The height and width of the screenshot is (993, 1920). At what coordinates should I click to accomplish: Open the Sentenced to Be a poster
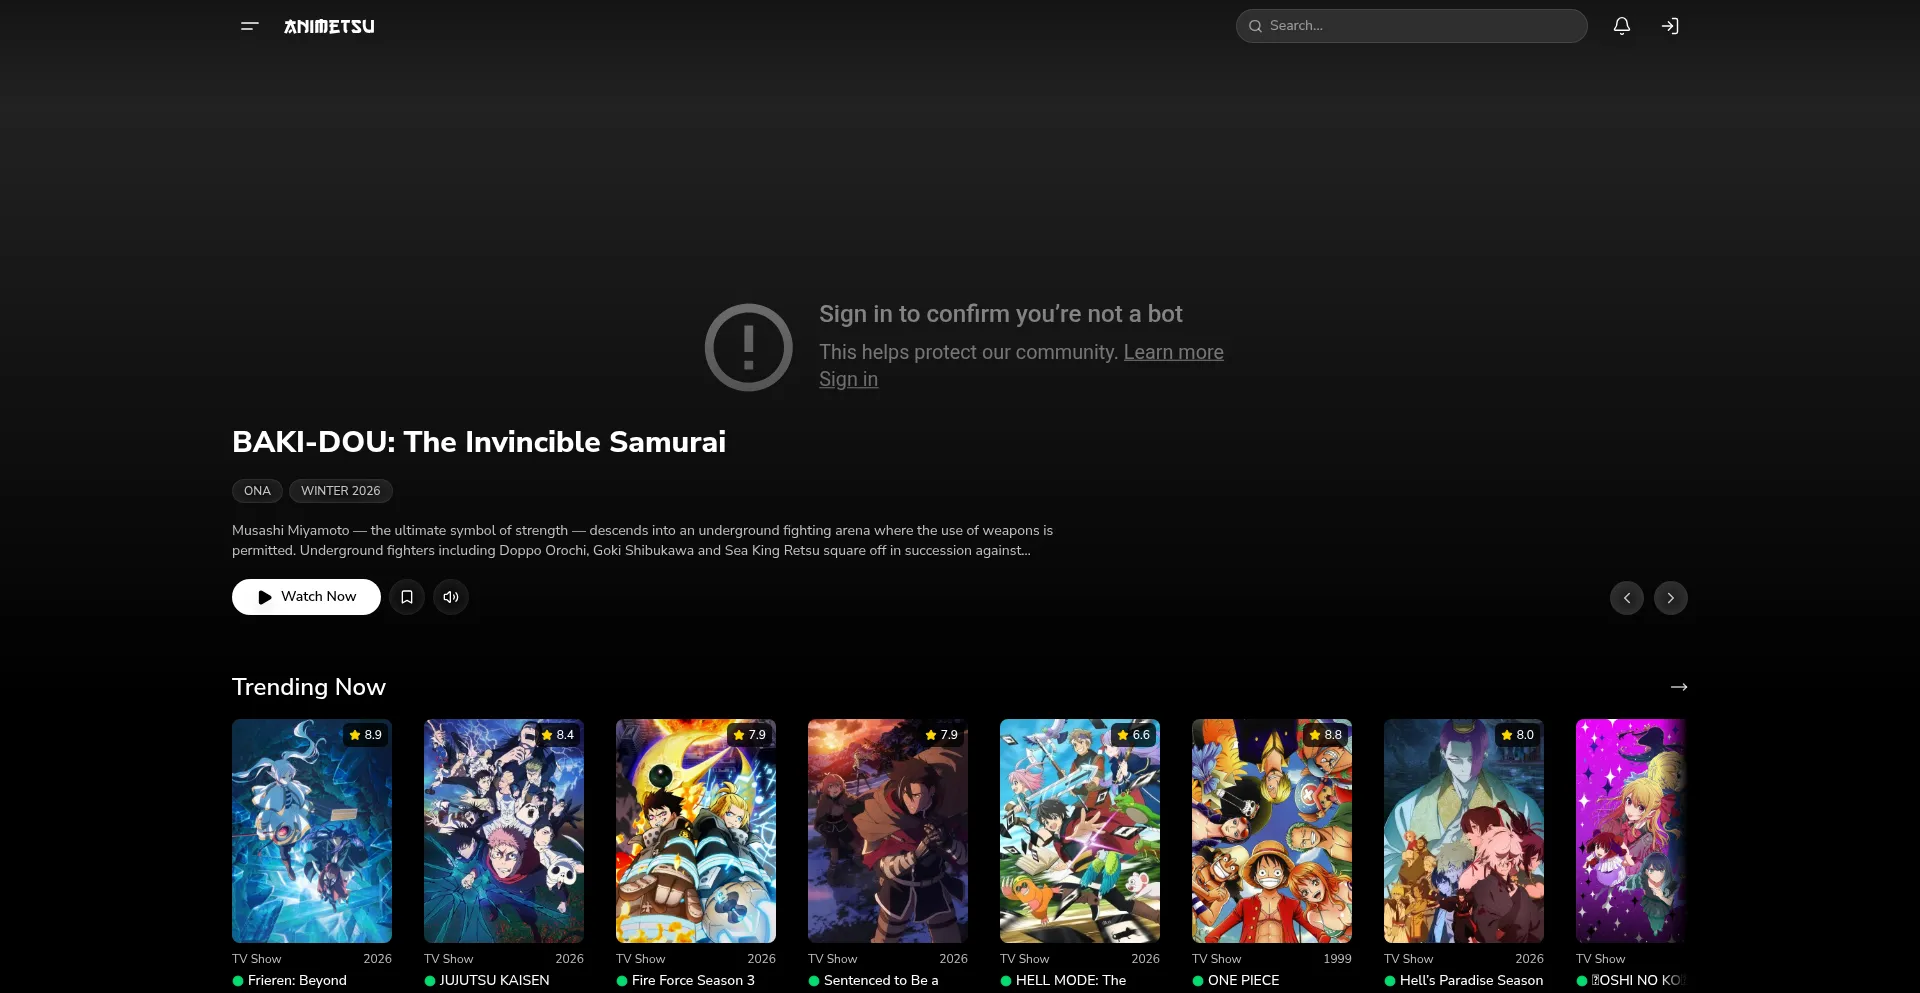point(888,831)
